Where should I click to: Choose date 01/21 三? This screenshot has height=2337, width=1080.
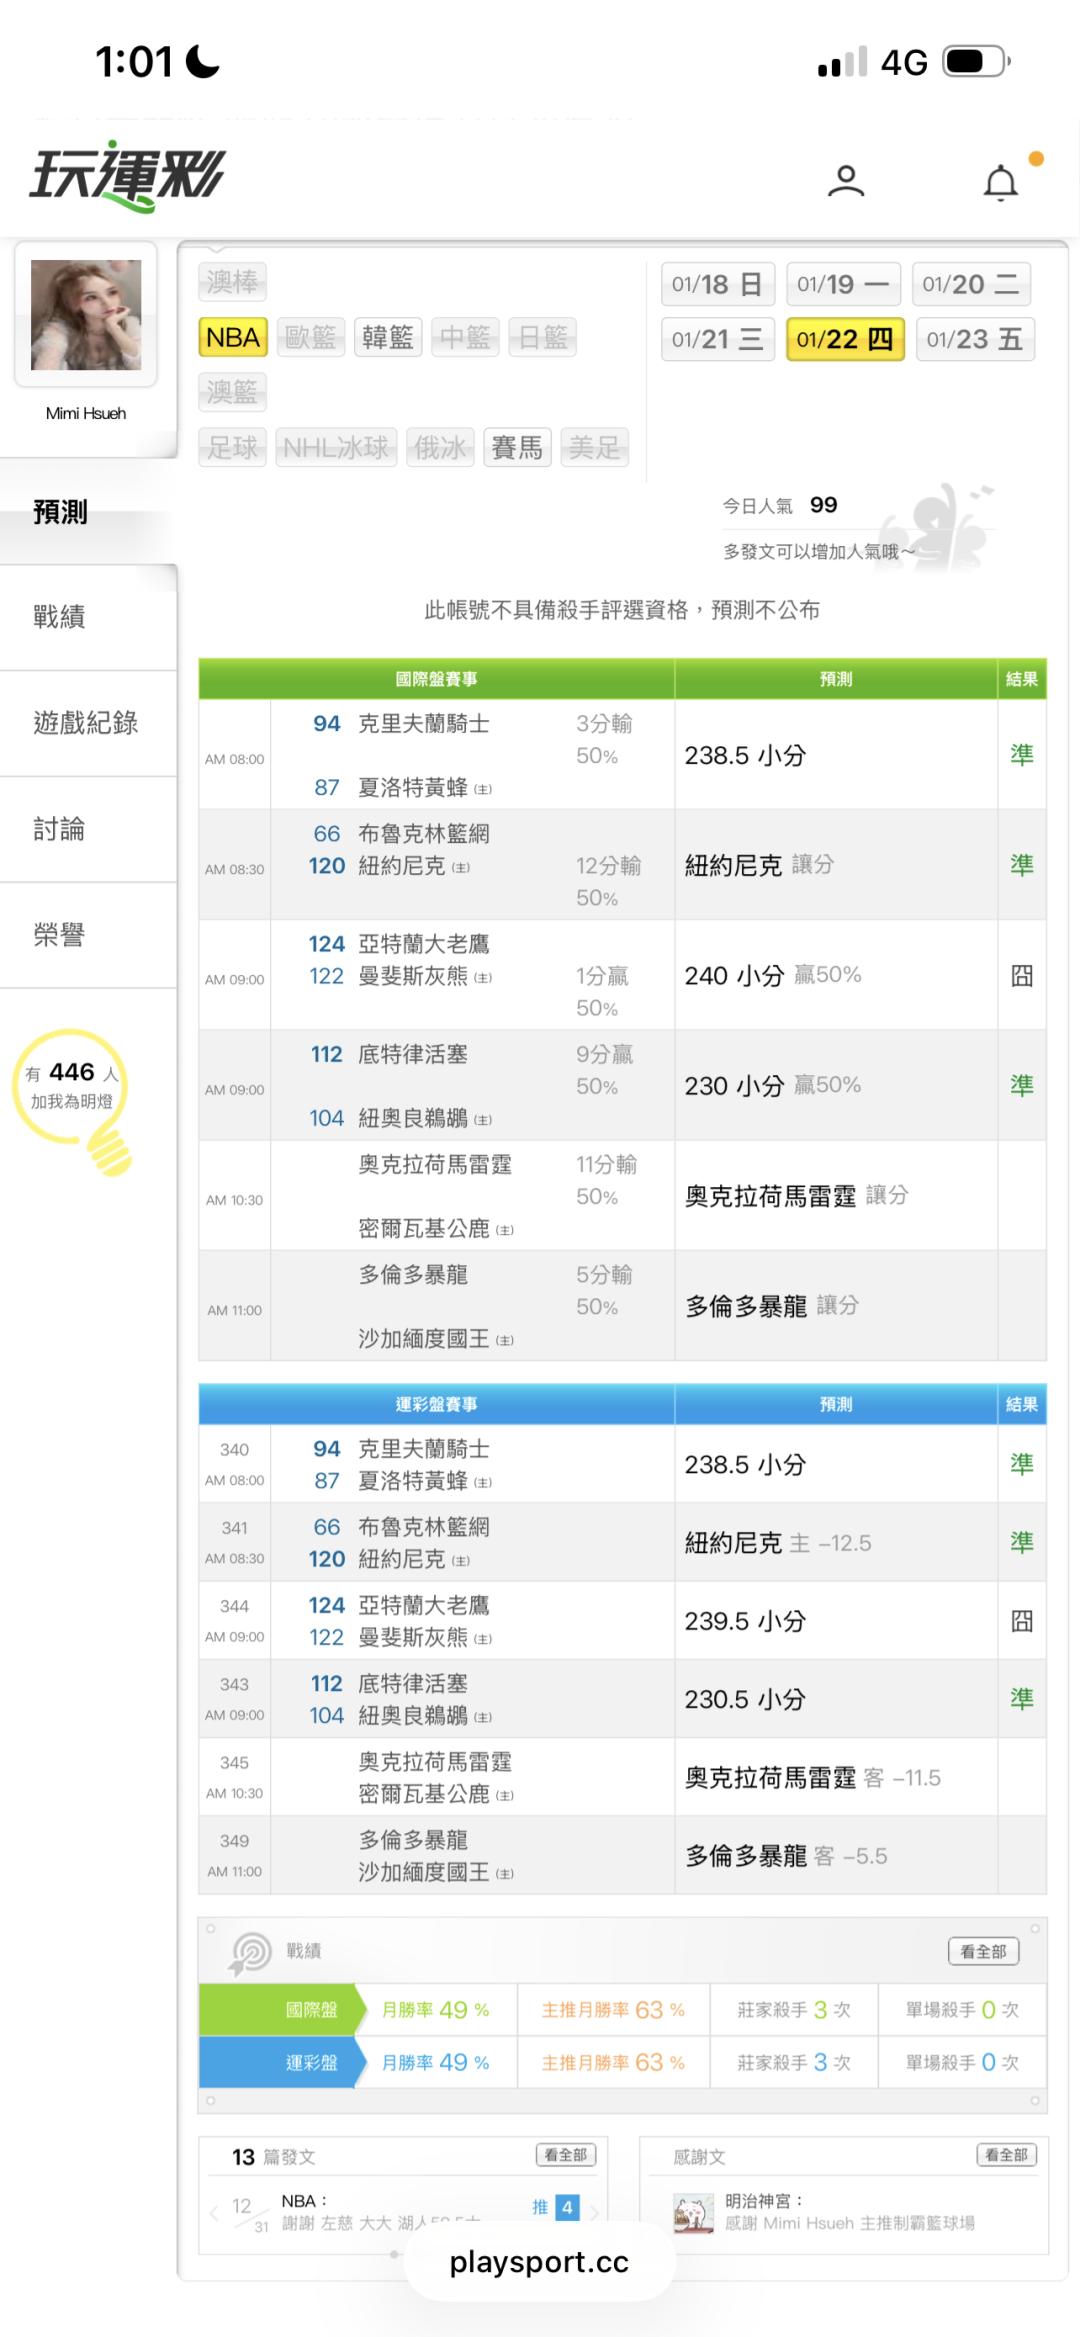click(718, 339)
